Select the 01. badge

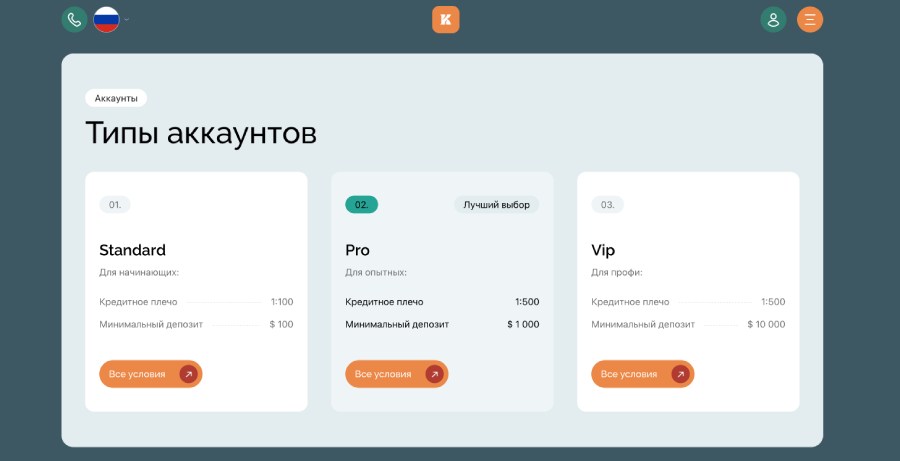(x=115, y=204)
